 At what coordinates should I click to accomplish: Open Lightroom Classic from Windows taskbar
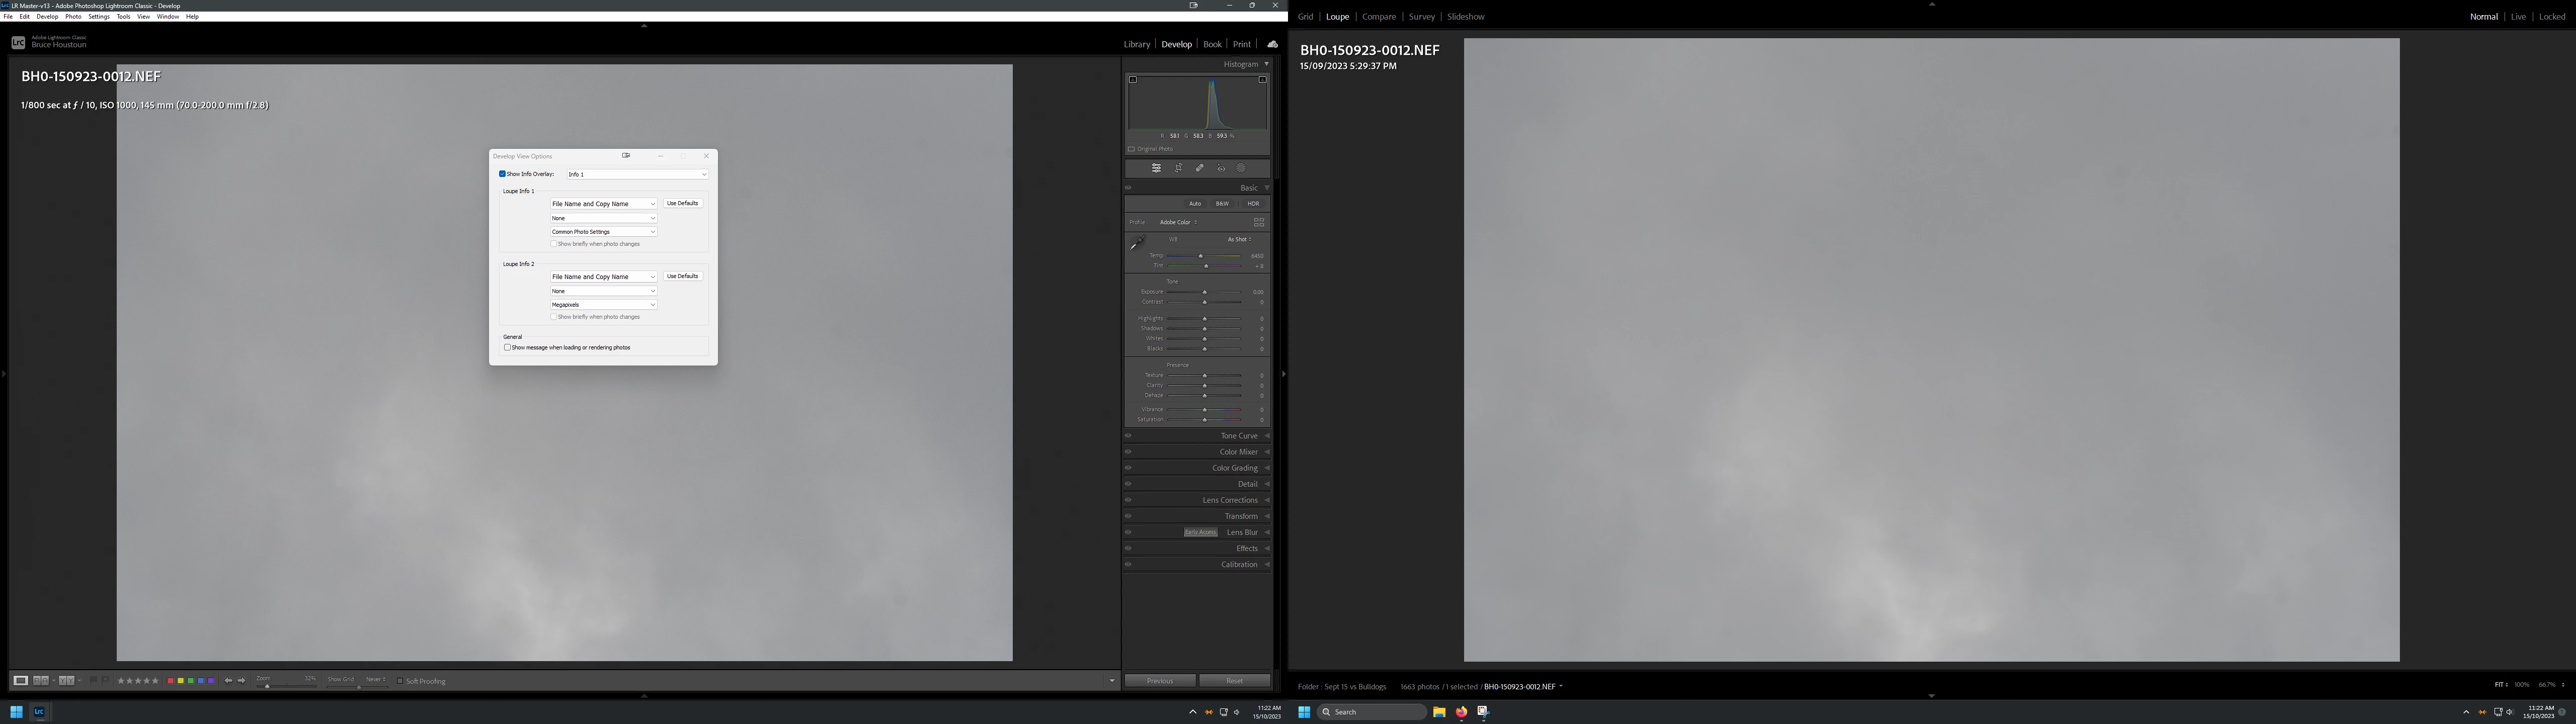[x=39, y=712]
